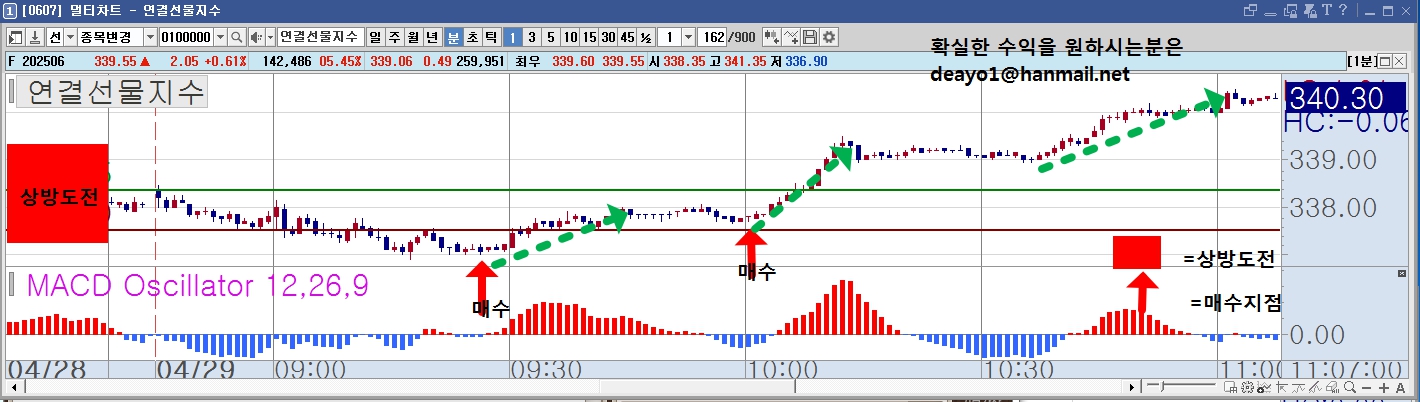
Task: Select 주 weekly period toggle
Action: 394,37
